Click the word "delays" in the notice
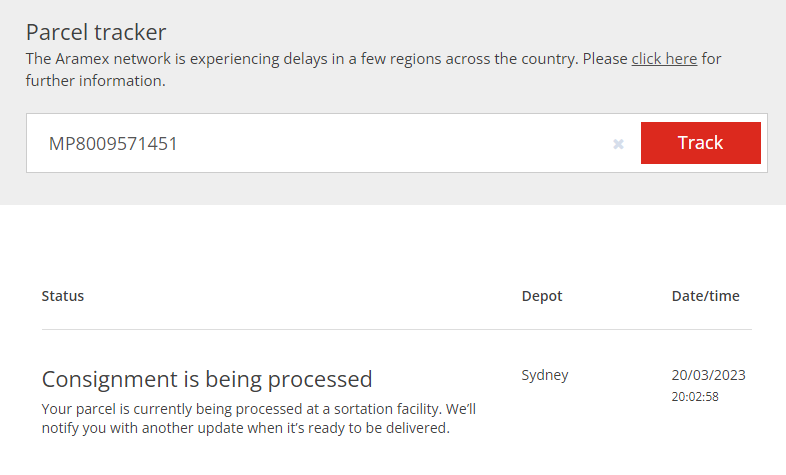This screenshot has width=786, height=475. tap(324, 59)
